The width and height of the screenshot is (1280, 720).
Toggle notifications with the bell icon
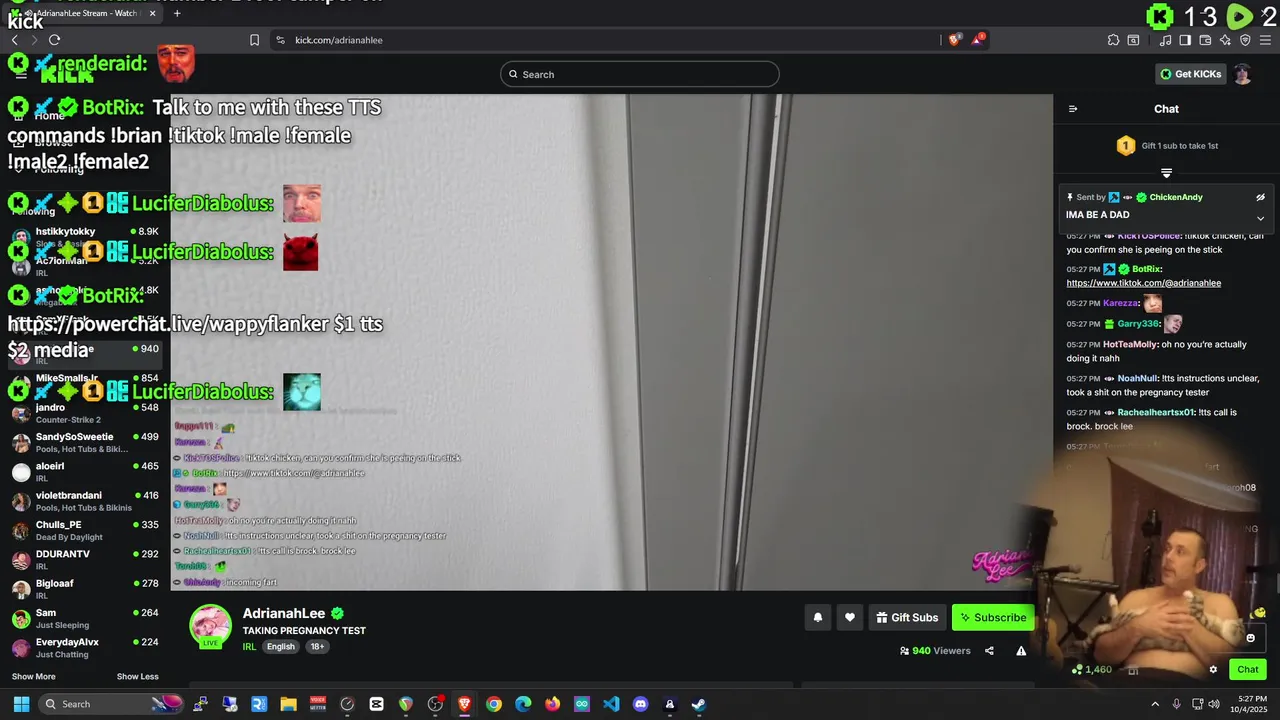(817, 618)
